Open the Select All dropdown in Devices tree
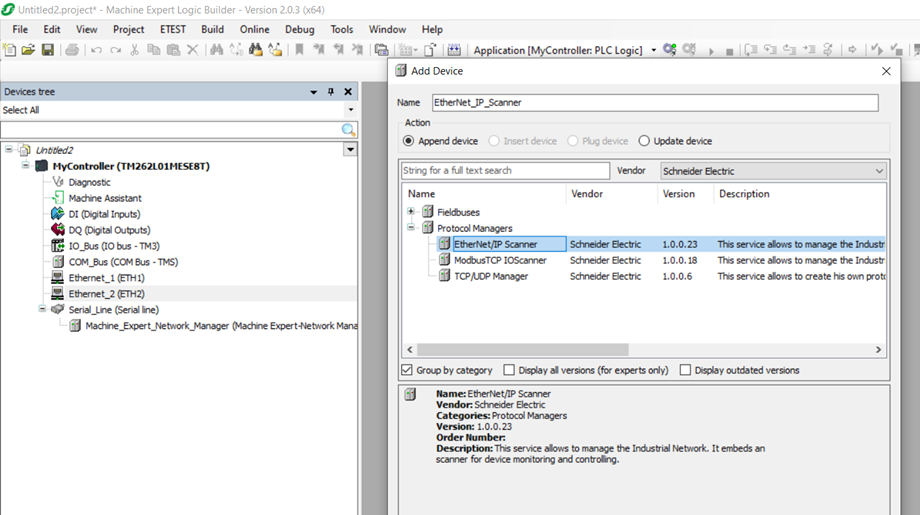This screenshot has height=515, width=920. [x=351, y=110]
